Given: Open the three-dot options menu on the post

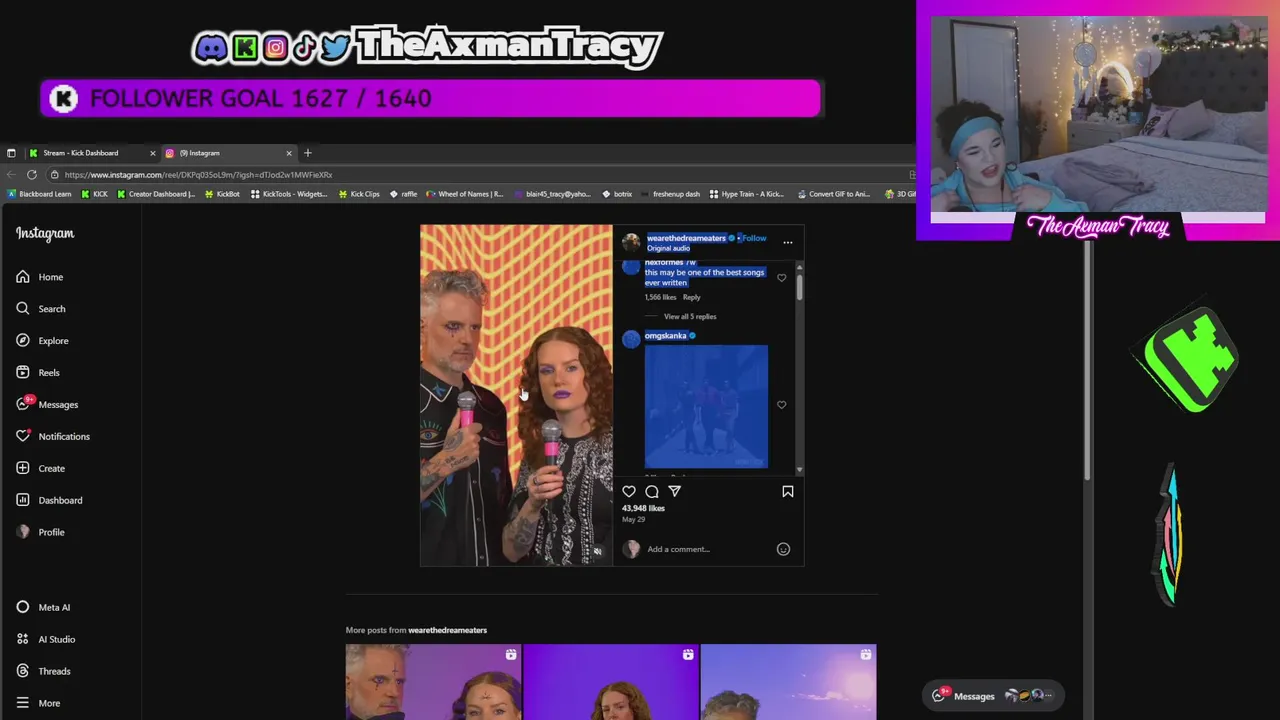Looking at the screenshot, I should pos(788,242).
